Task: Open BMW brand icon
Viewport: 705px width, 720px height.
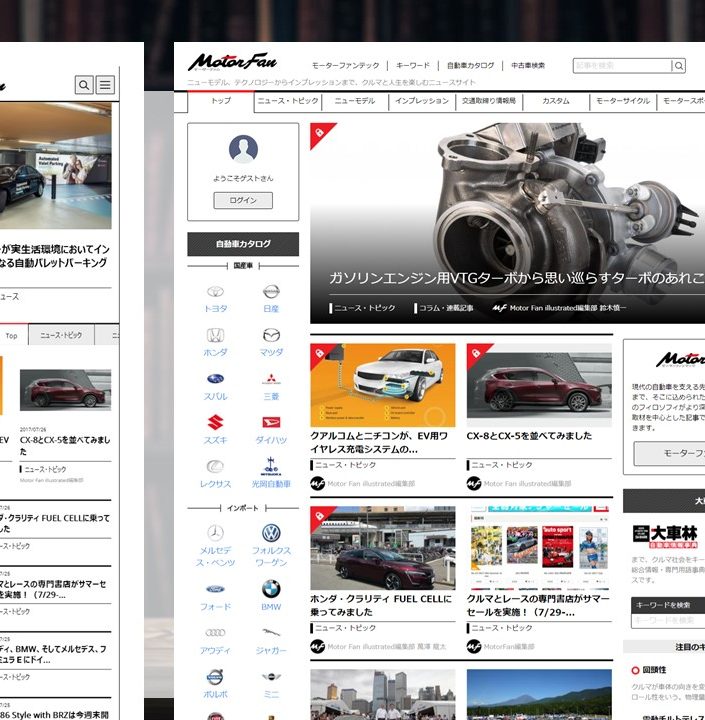Action: (x=271, y=589)
